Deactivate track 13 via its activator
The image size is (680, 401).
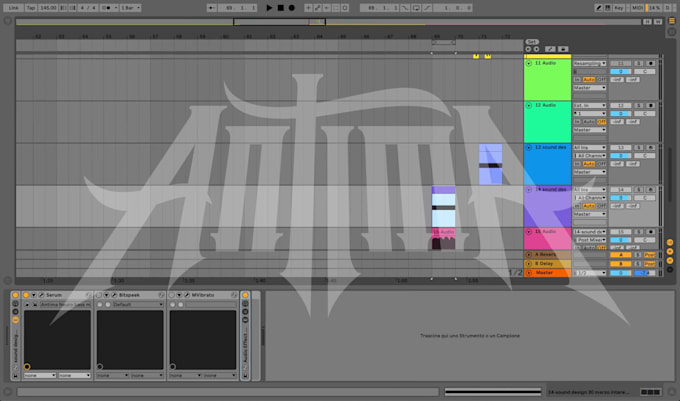pyautogui.click(x=621, y=147)
